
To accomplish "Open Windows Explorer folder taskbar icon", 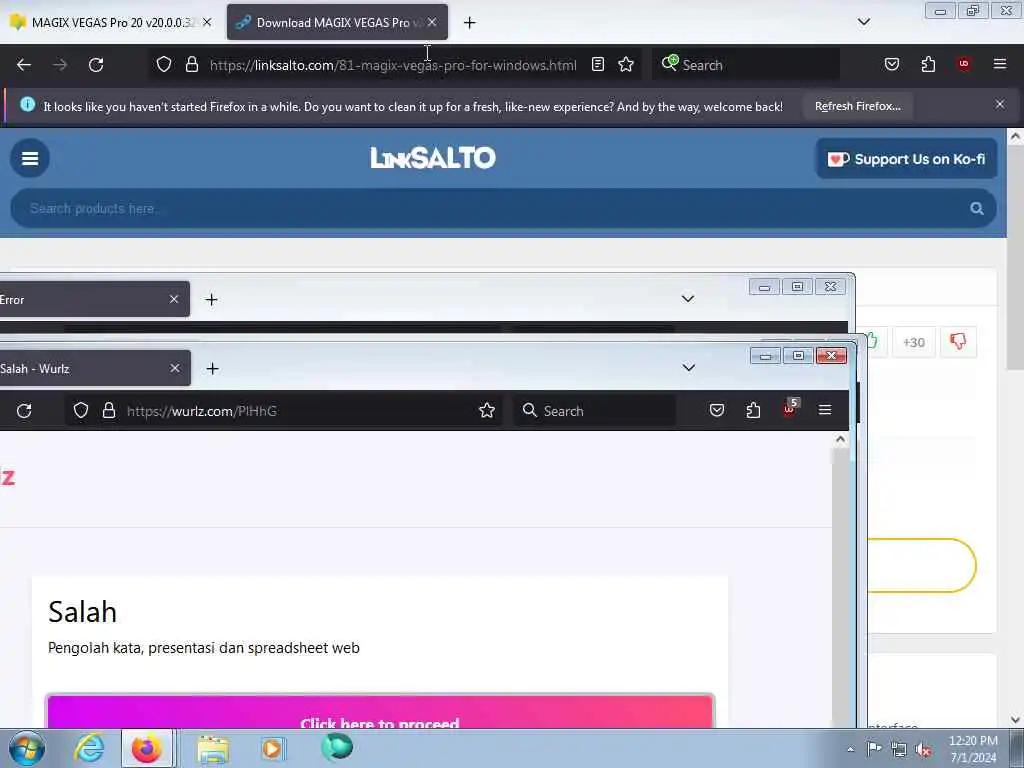I will [x=213, y=748].
